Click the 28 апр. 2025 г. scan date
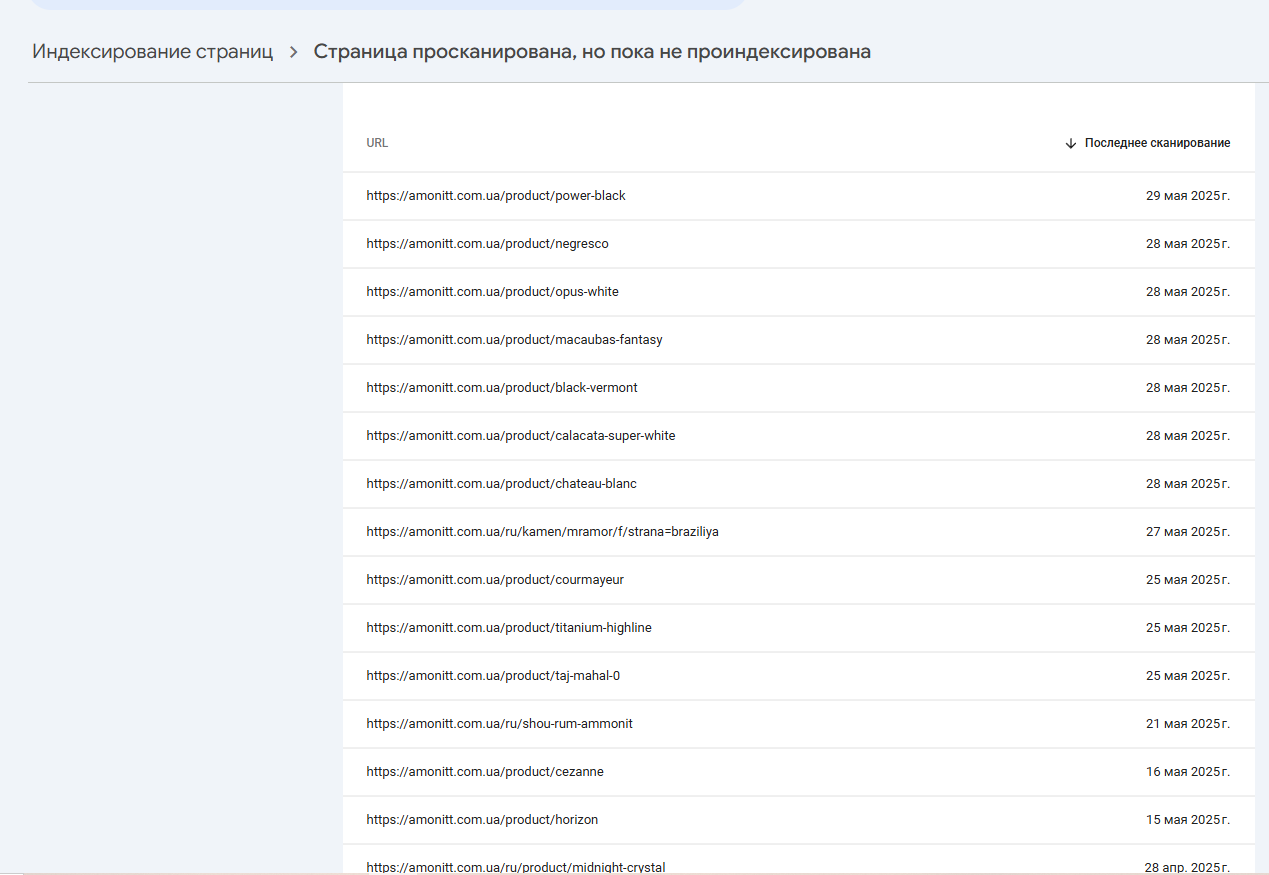The image size is (1269, 875). pos(1187,867)
